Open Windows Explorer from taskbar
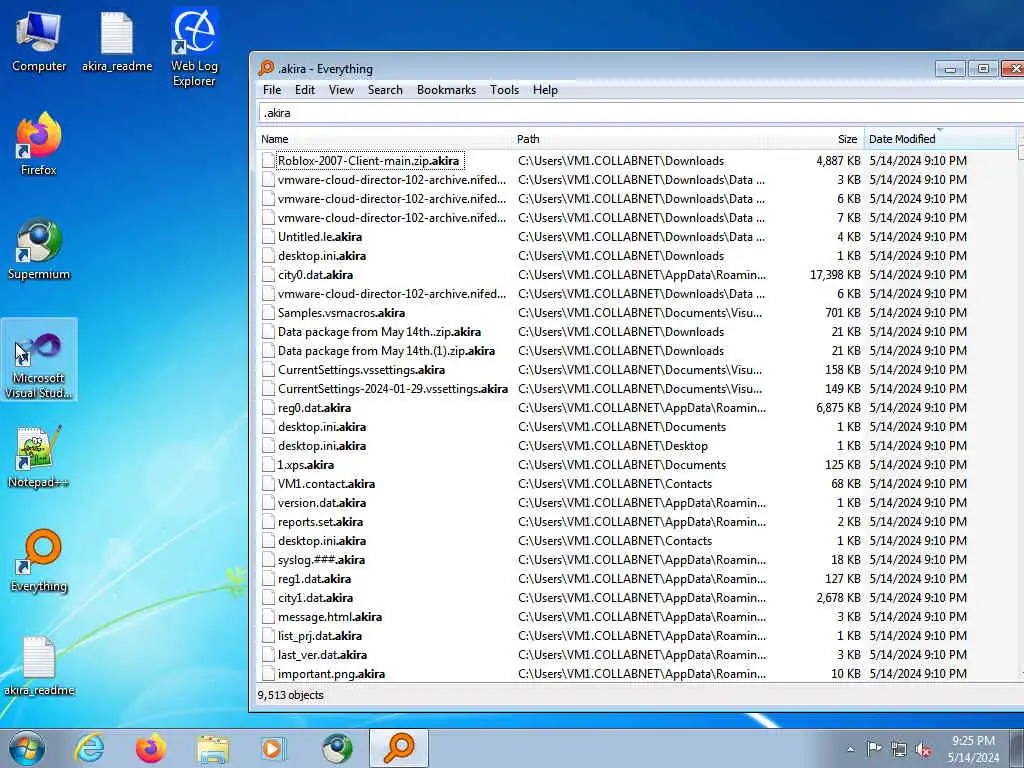 213,748
